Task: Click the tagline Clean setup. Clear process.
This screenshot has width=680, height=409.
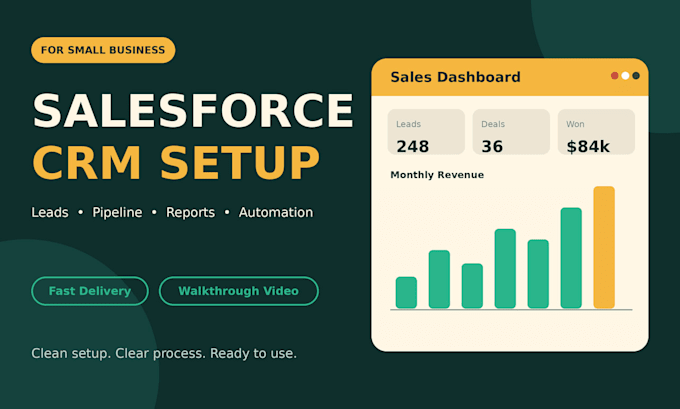Action: tap(164, 353)
